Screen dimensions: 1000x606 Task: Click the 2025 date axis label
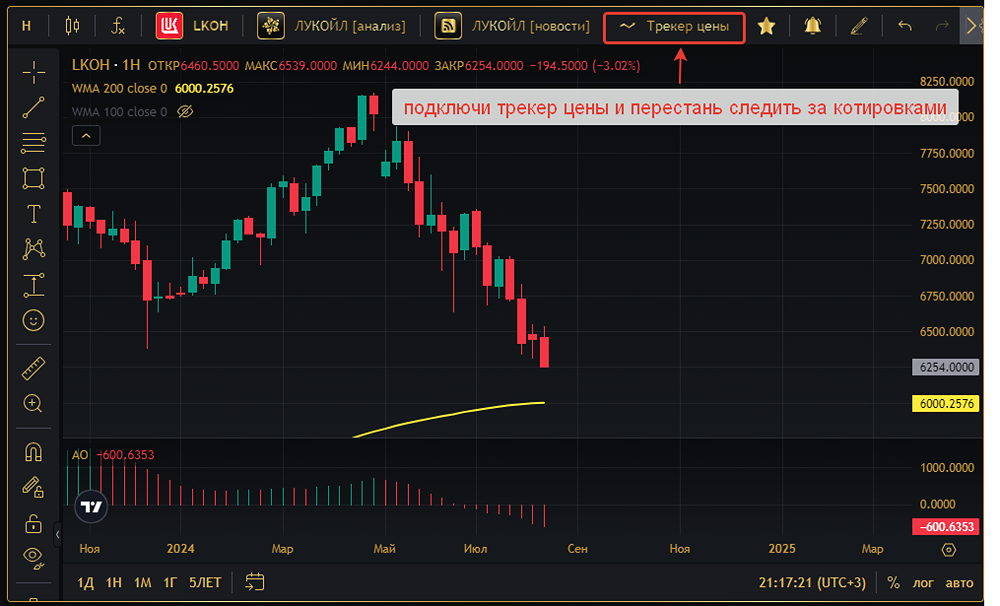782,549
